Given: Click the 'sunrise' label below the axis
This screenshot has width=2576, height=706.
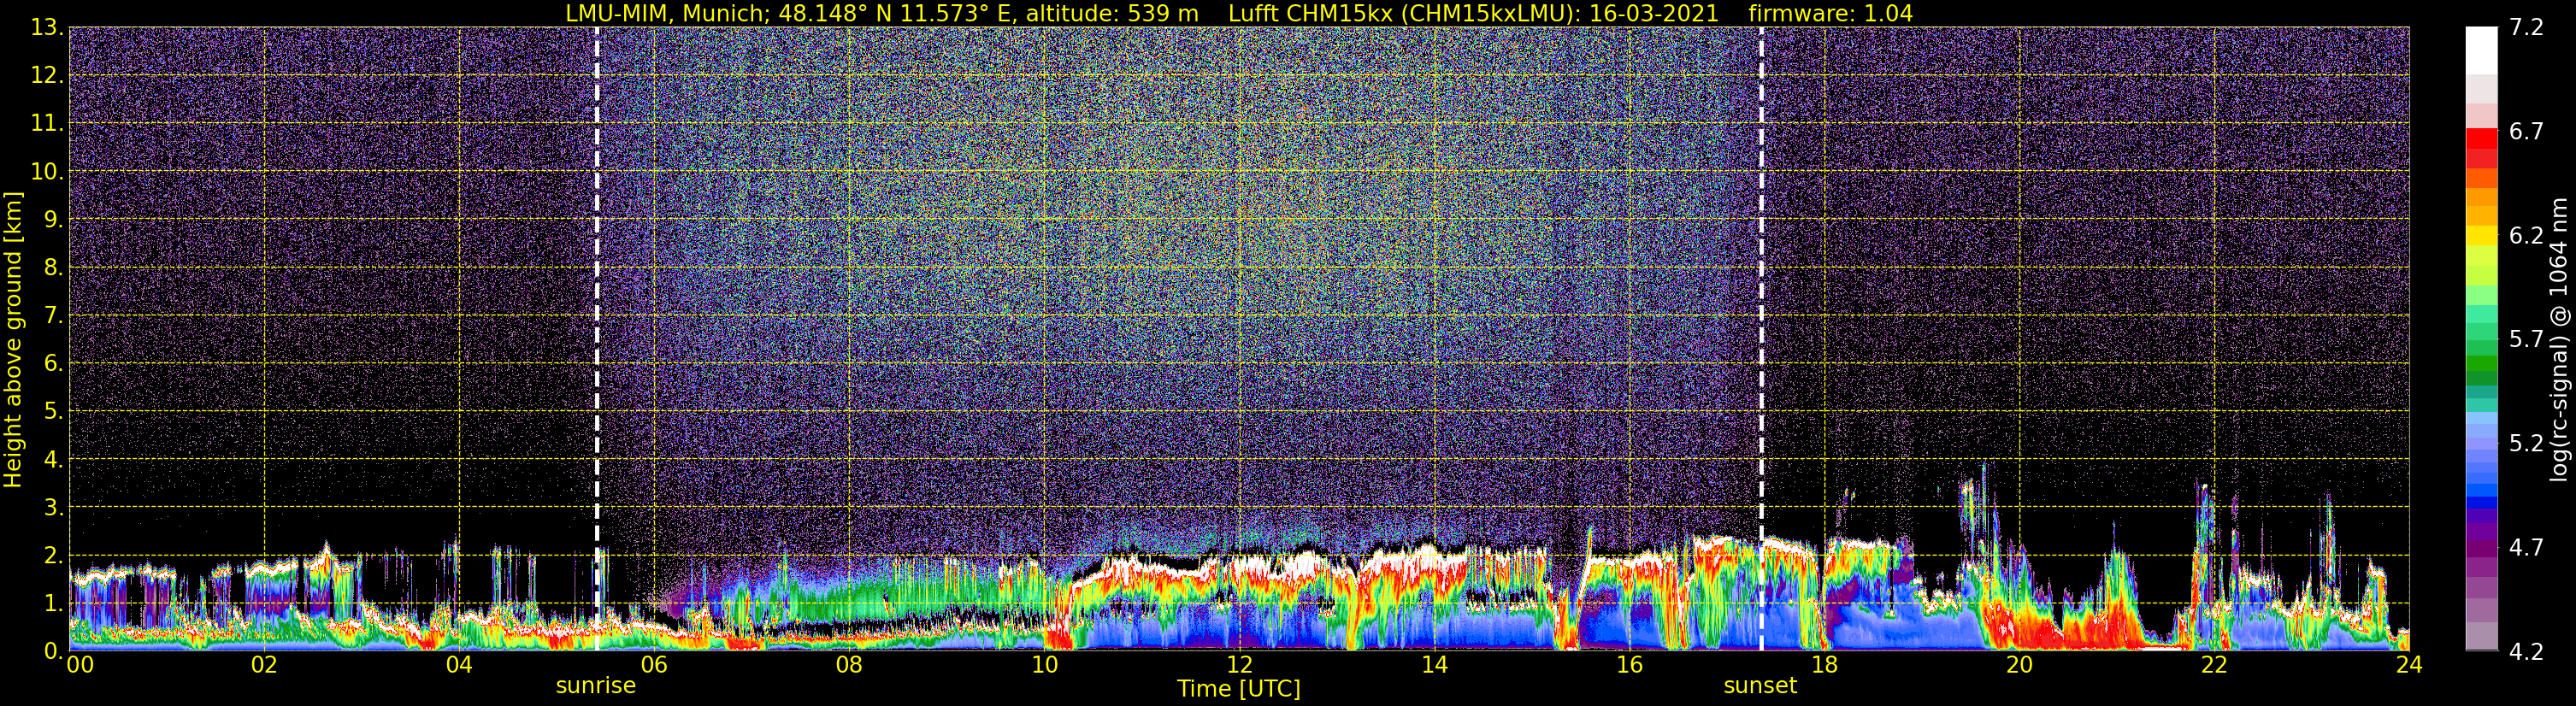Looking at the screenshot, I should click(595, 686).
